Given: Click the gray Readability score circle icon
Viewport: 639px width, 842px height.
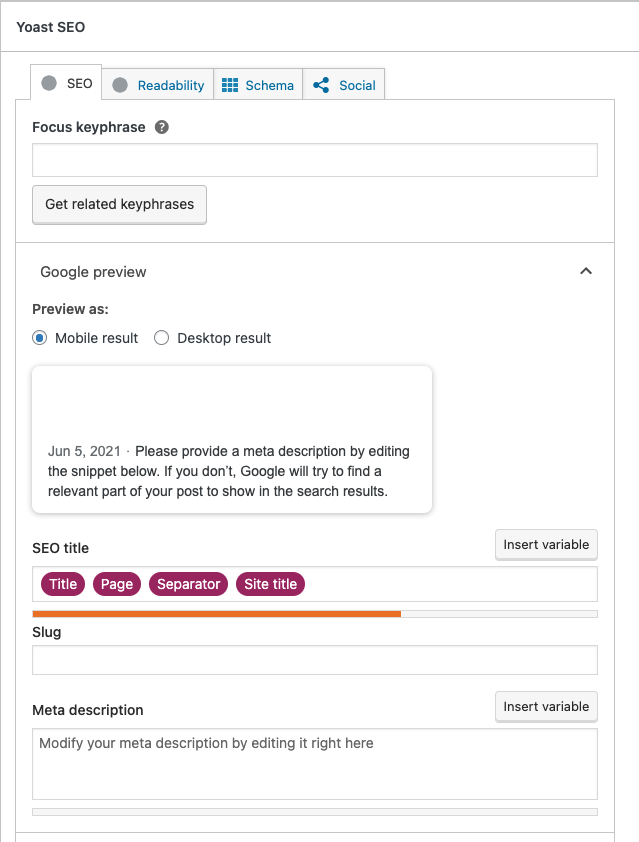Looking at the screenshot, I should (x=120, y=85).
